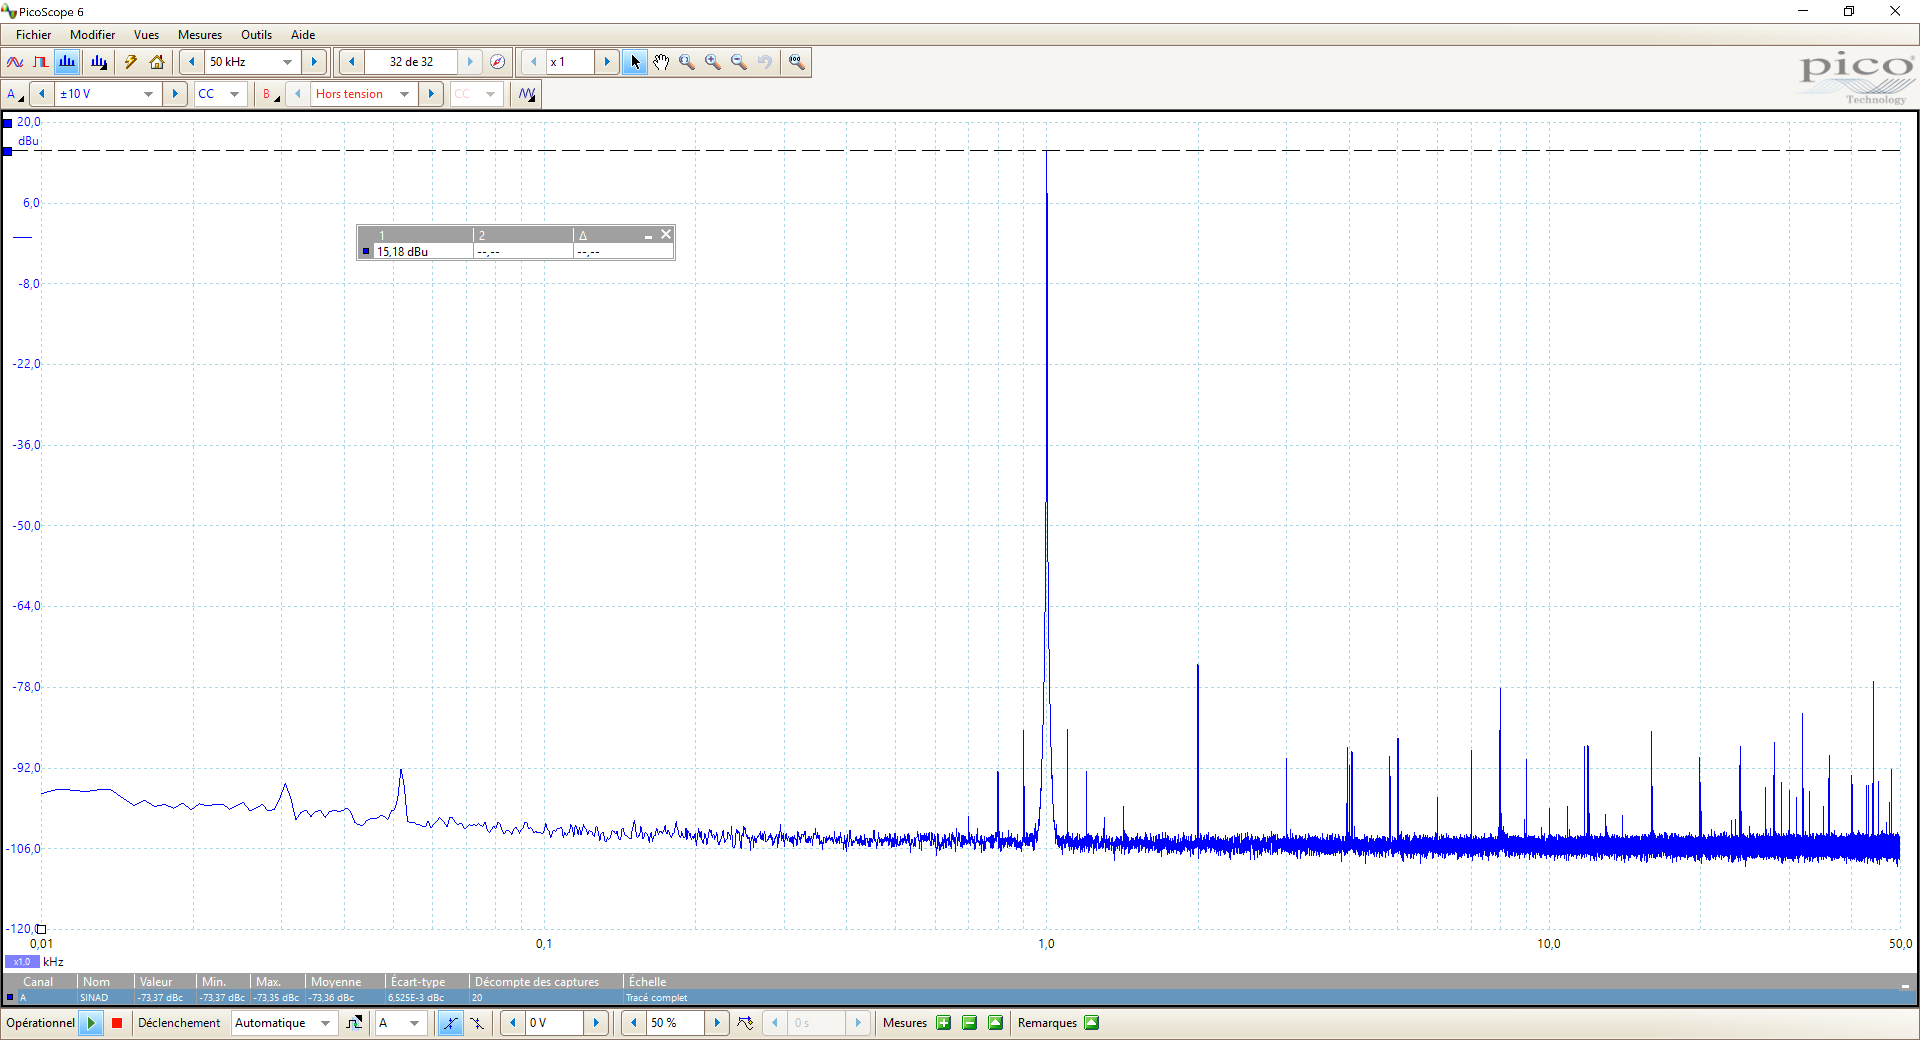Click the x1 zoom factor field
Screen dimensions: 1920x1040
[x=569, y=62]
